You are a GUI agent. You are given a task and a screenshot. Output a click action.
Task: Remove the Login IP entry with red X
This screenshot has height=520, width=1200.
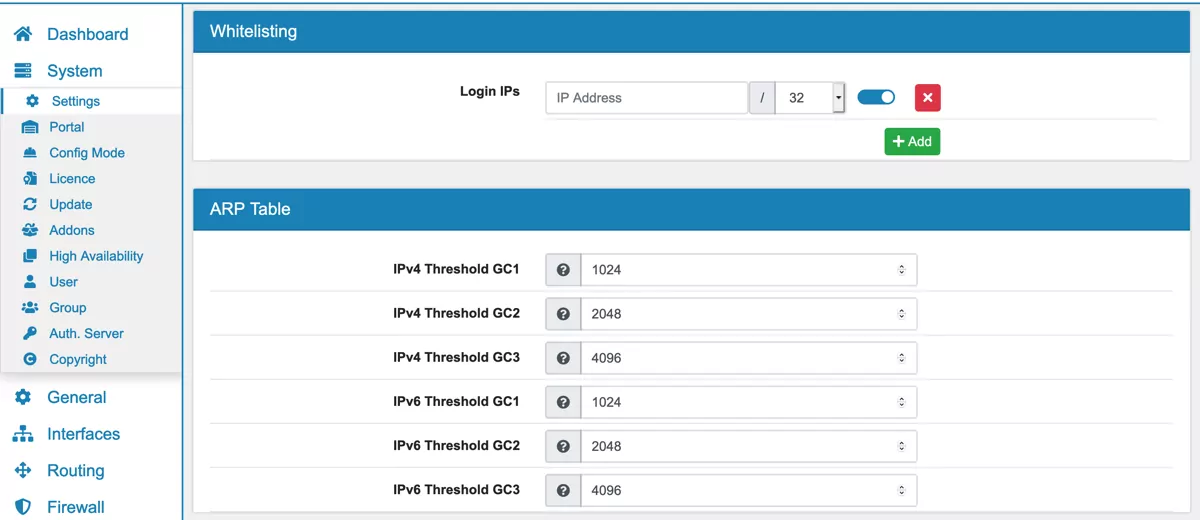[x=927, y=98]
